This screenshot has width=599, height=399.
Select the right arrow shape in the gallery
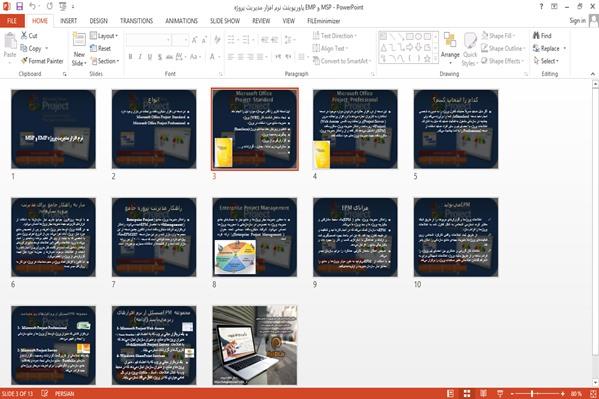410,47
